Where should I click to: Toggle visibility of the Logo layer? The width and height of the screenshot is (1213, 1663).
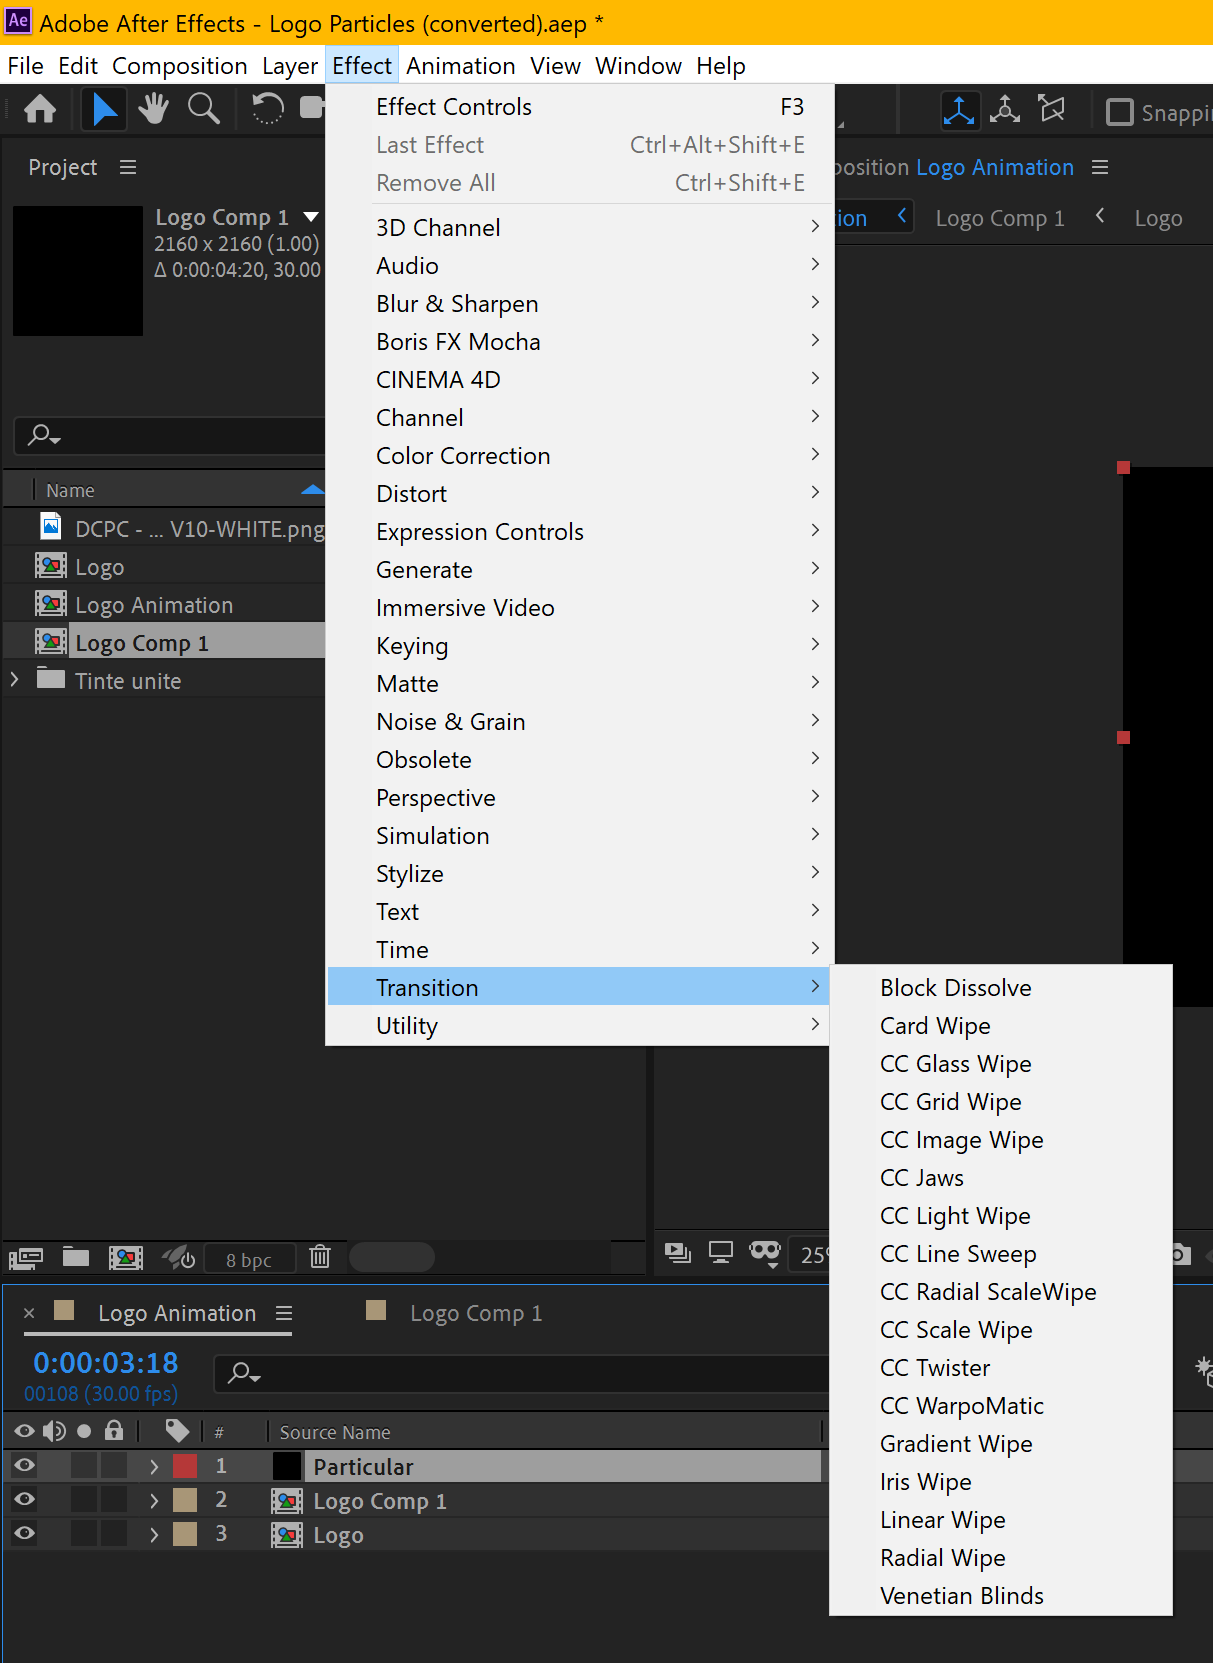(x=25, y=1533)
